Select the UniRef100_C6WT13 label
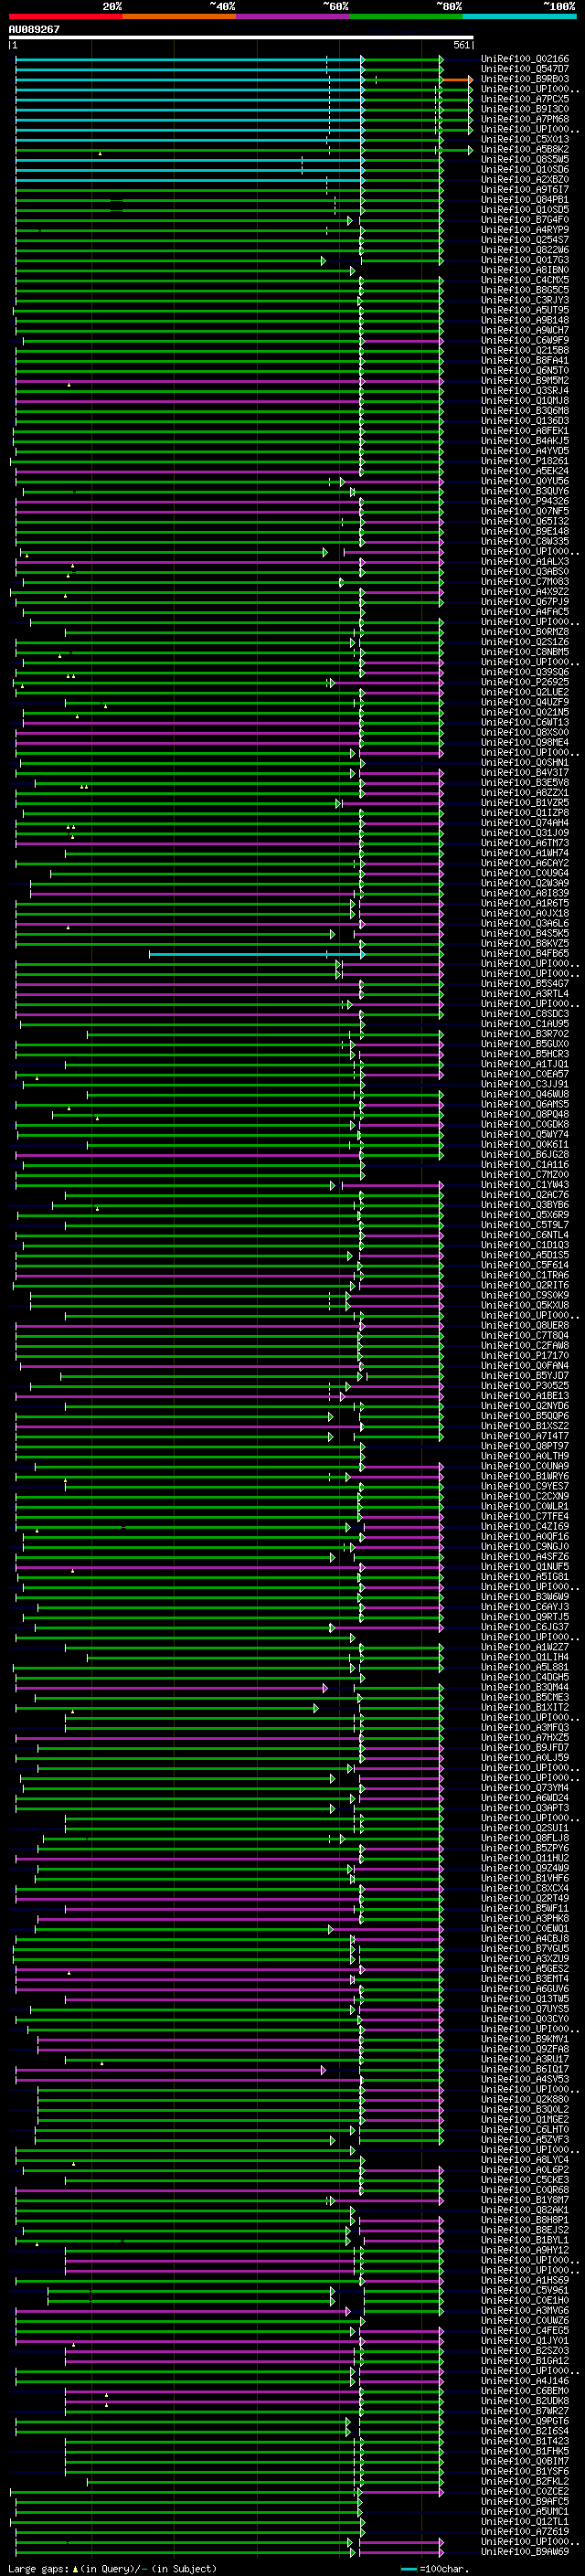Viewport: 585px width, 2576px height. pyautogui.click(x=525, y=723)
